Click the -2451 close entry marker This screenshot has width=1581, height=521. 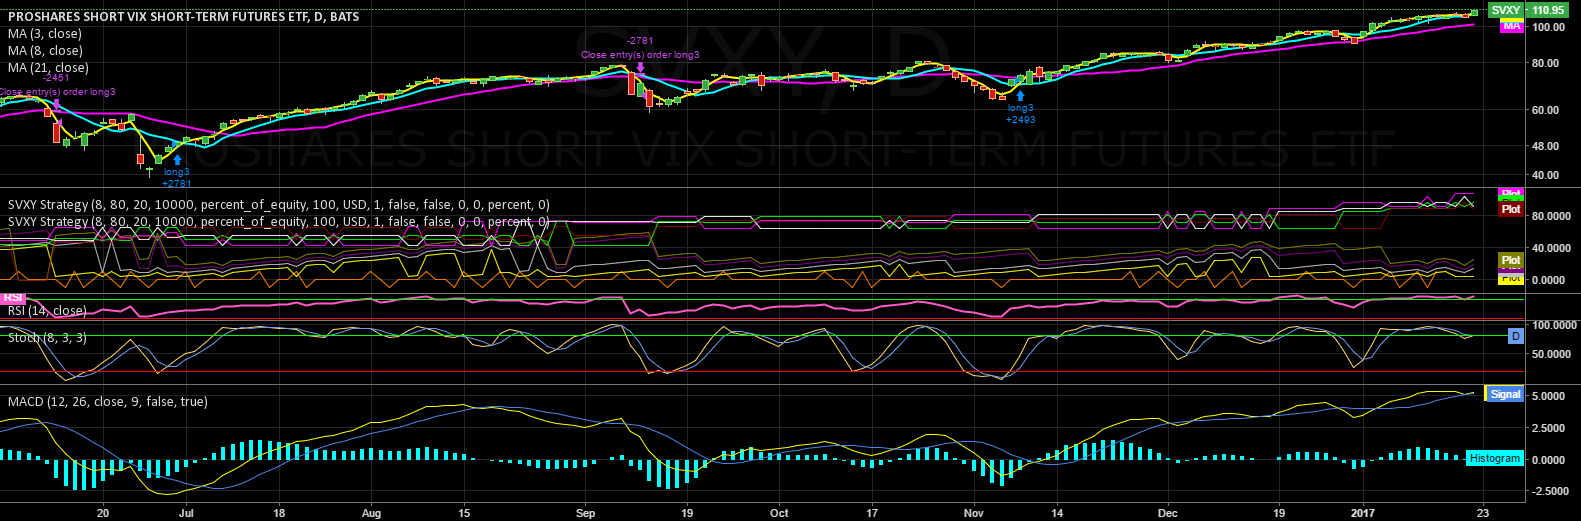click(x=56, y=78)
